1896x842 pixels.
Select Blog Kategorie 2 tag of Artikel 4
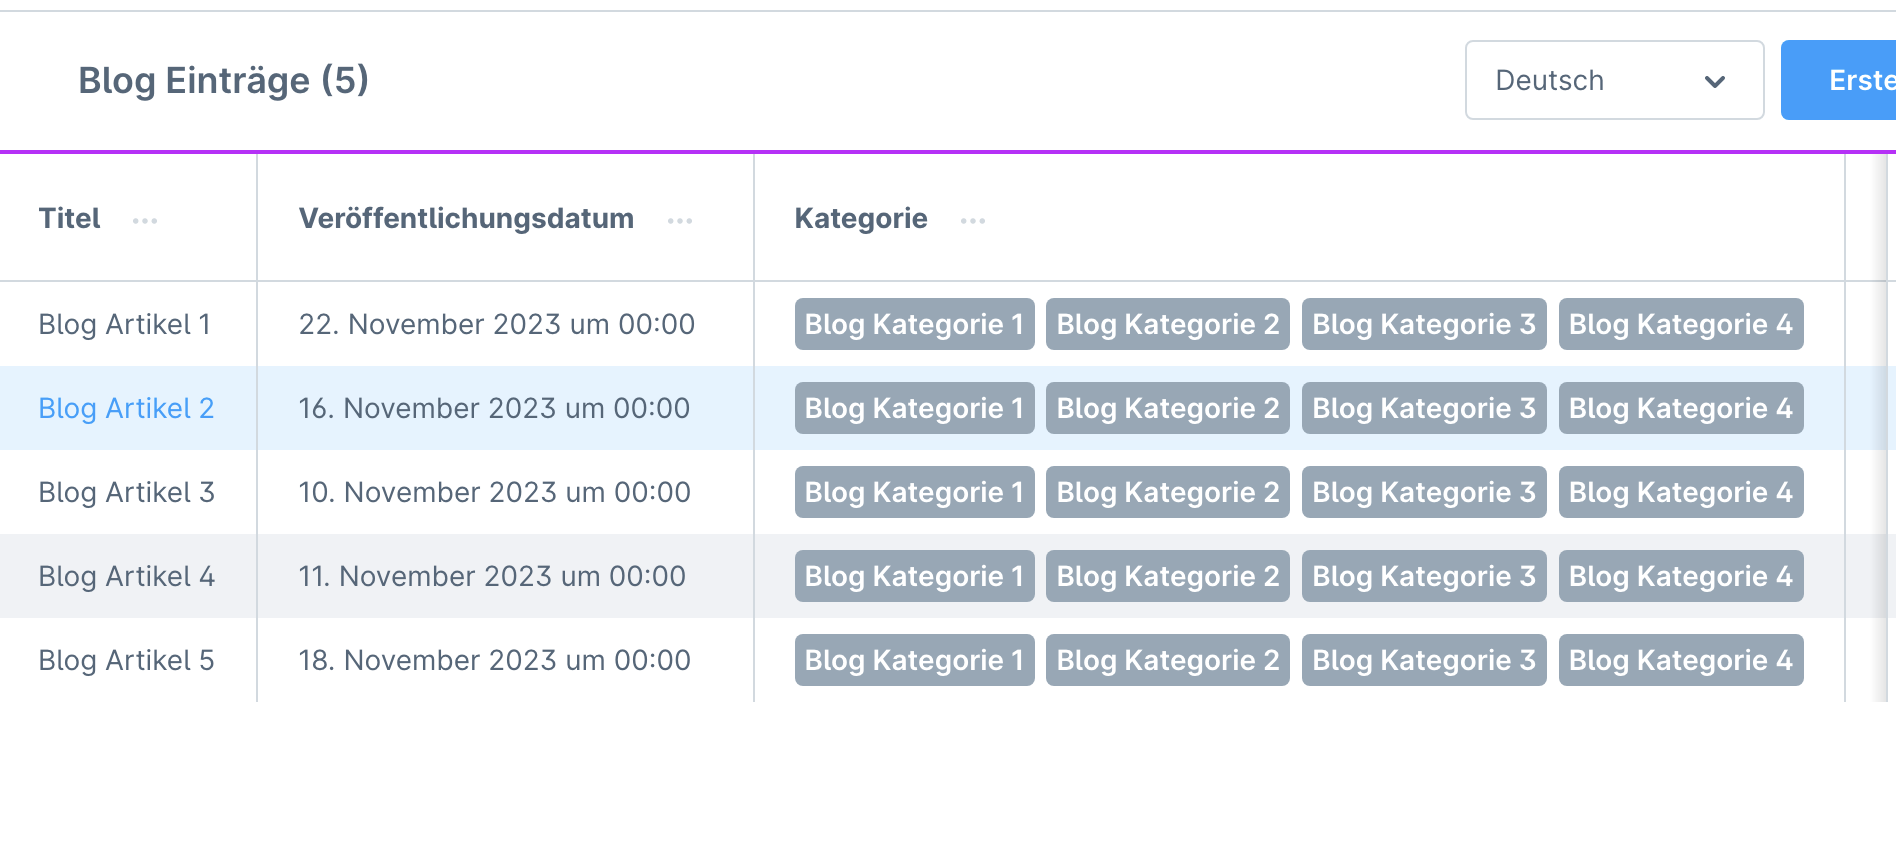pos(1167,576)
